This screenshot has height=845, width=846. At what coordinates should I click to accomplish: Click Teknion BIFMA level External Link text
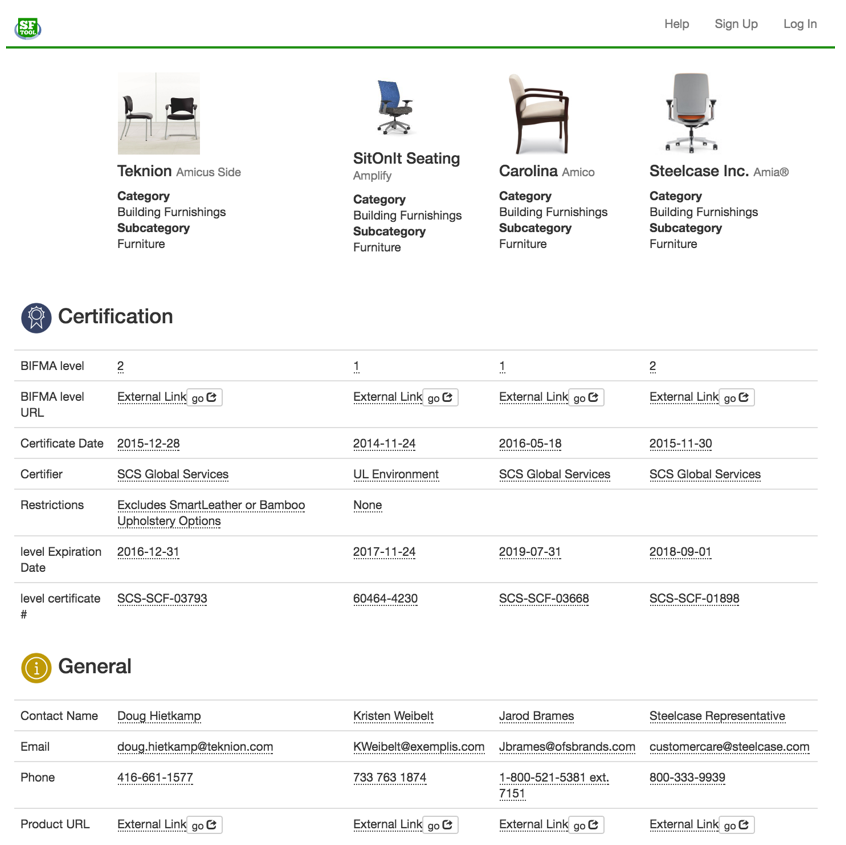(152, 397)
